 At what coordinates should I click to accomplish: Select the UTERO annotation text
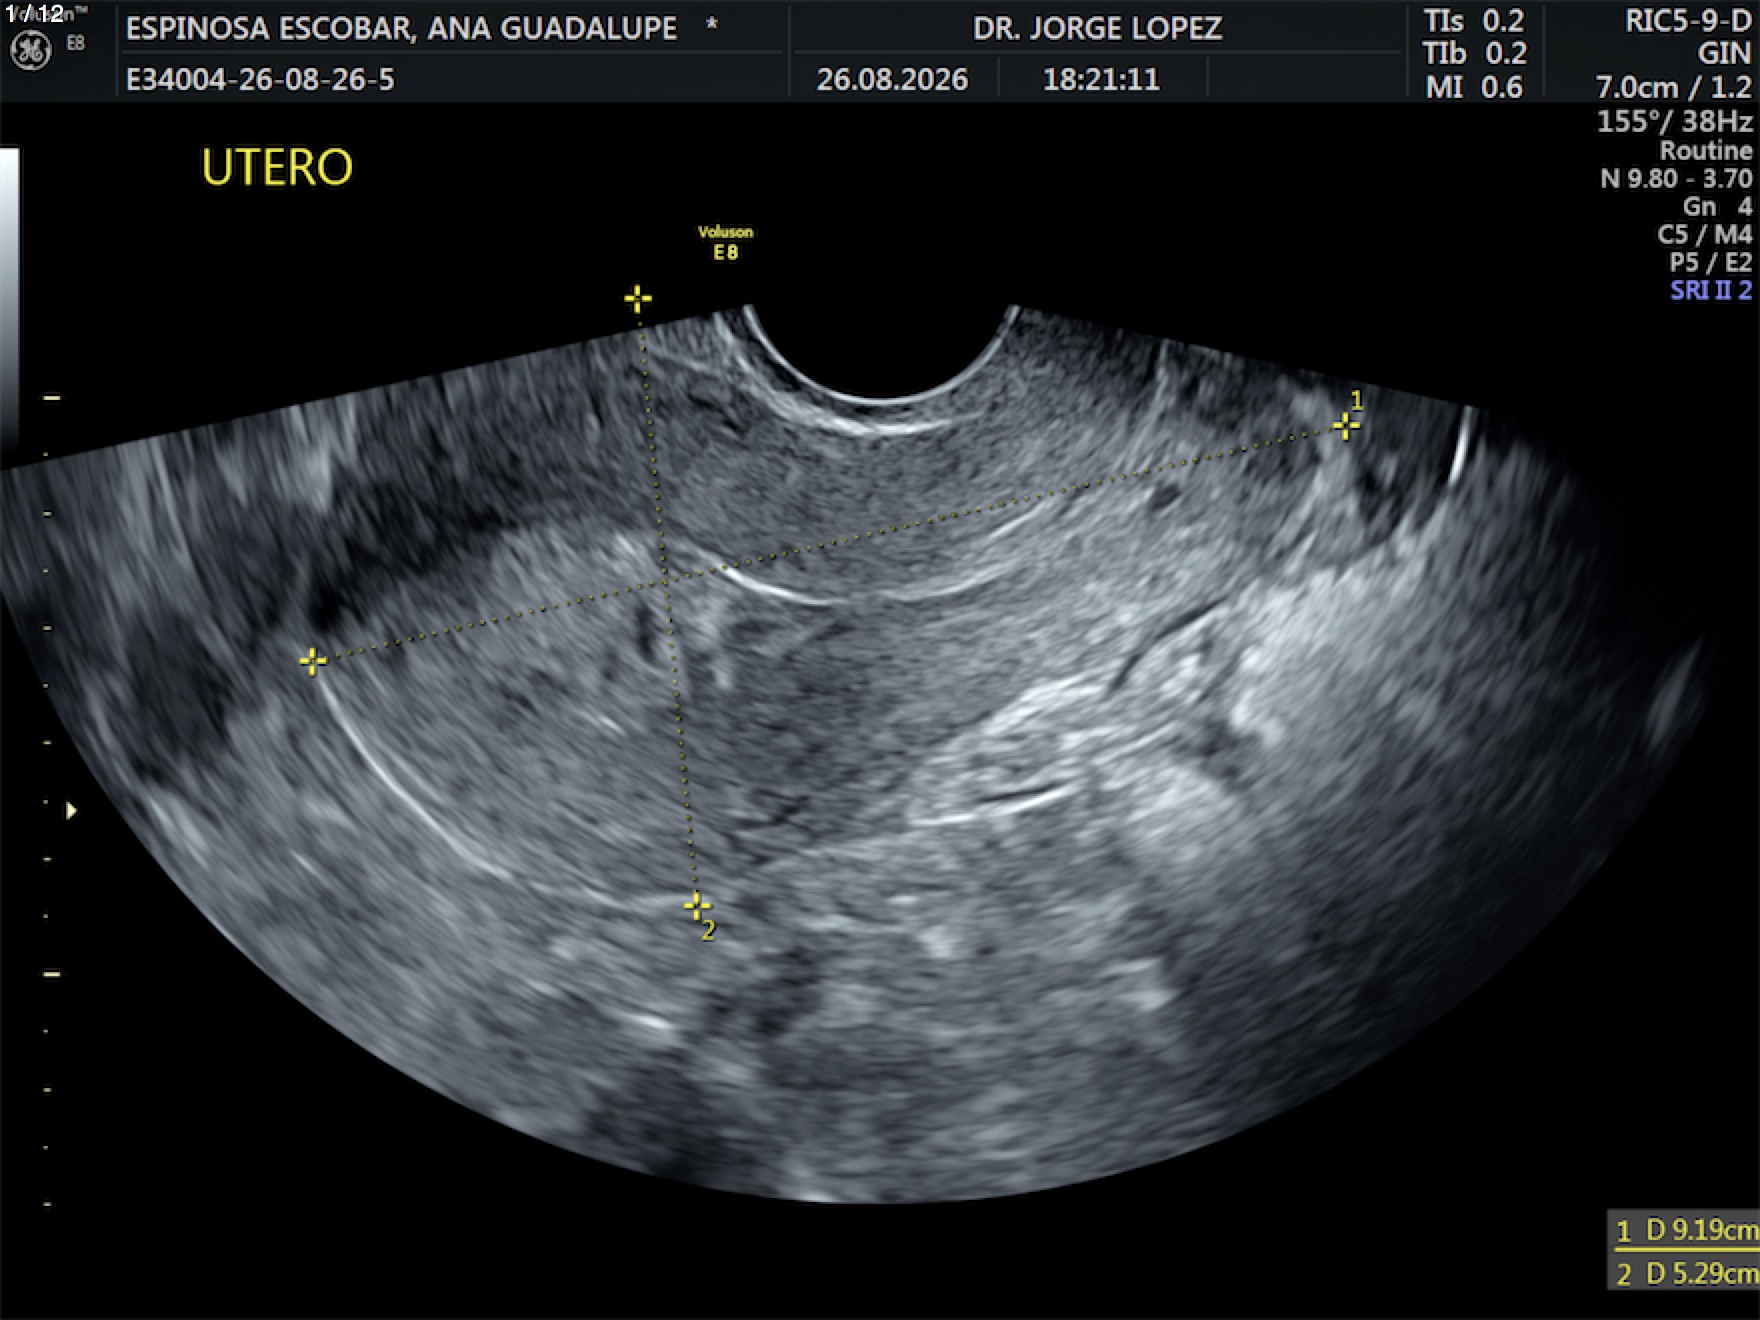pos(277,167)
